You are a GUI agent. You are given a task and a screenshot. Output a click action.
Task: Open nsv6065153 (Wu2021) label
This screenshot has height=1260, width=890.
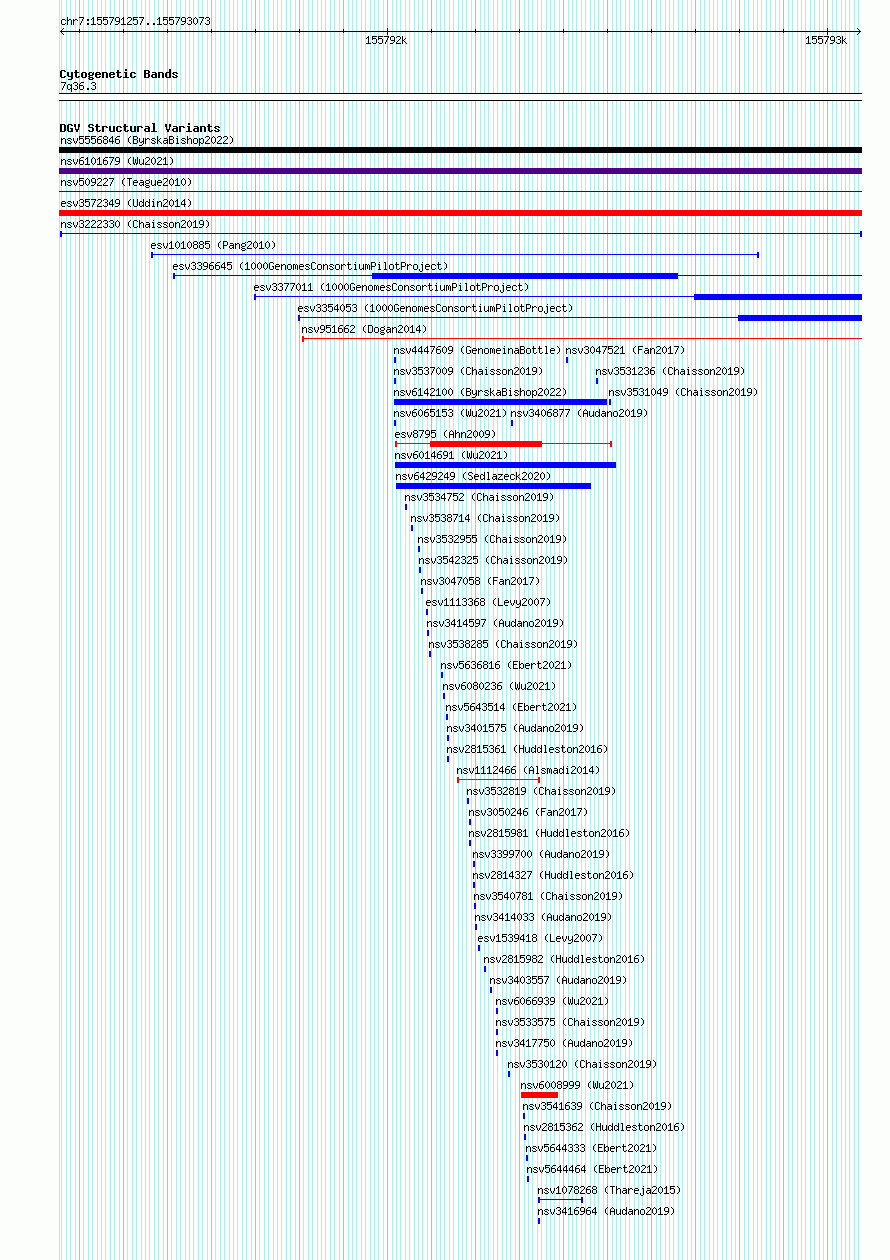(x=451, y=414)
